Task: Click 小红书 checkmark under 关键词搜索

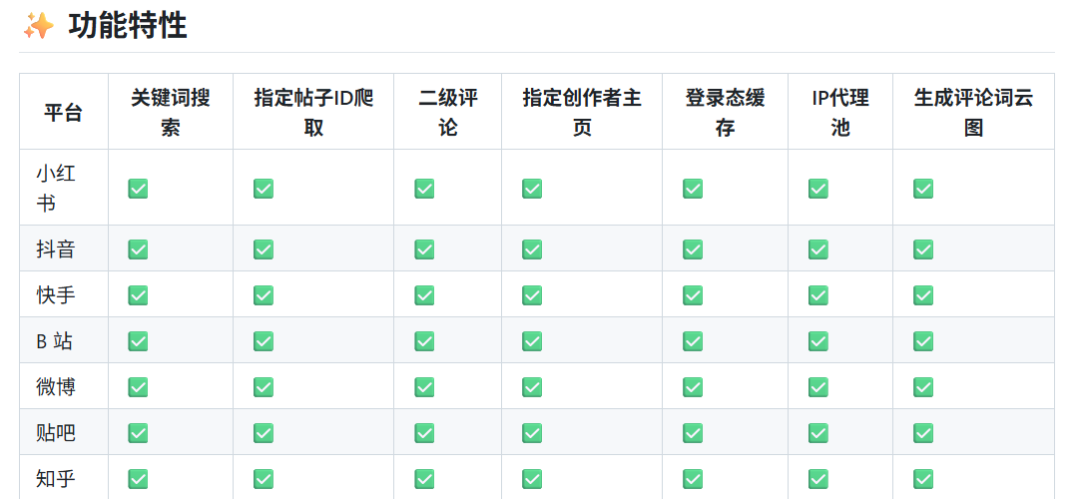Action: click(138, 188)
